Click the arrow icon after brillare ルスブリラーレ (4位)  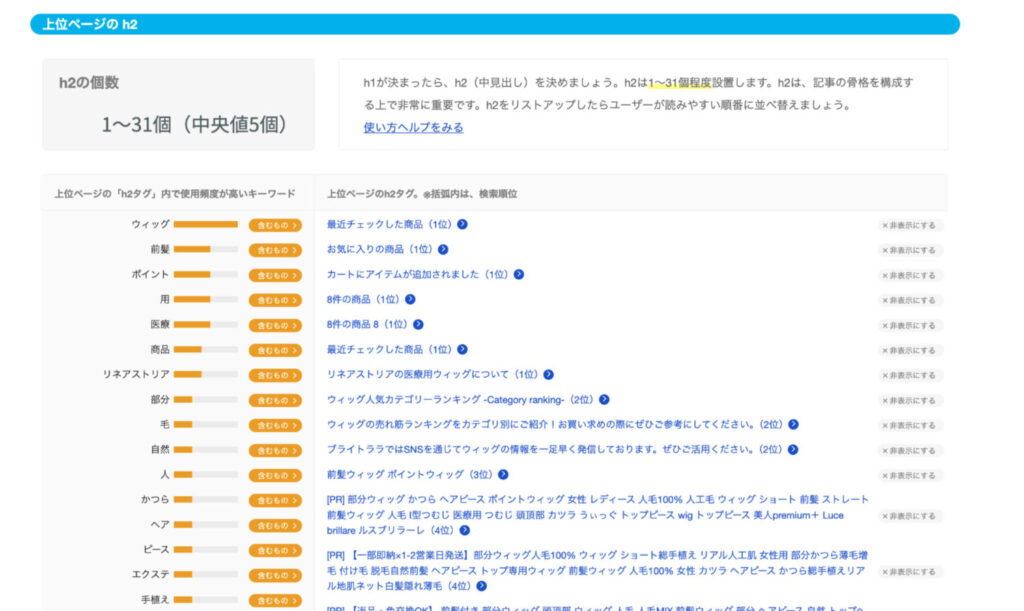coord(464,530)
